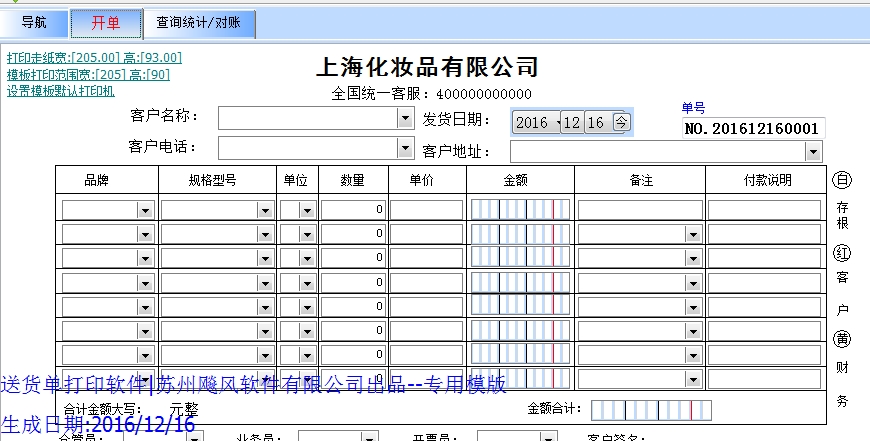870x441 pixels.
Task: Click the 单价 field in the first row
Action: (427, 210)
